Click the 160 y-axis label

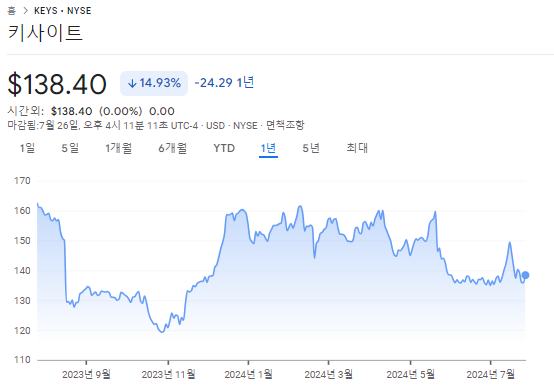(x=22, y=211)
